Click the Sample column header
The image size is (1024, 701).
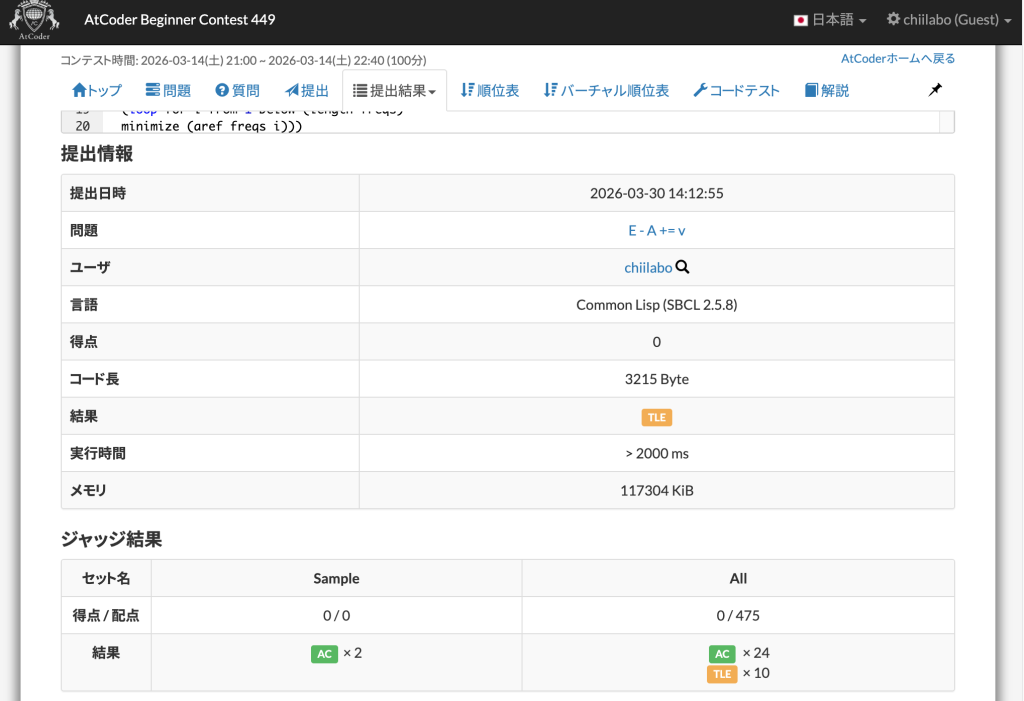coord(336,578)
